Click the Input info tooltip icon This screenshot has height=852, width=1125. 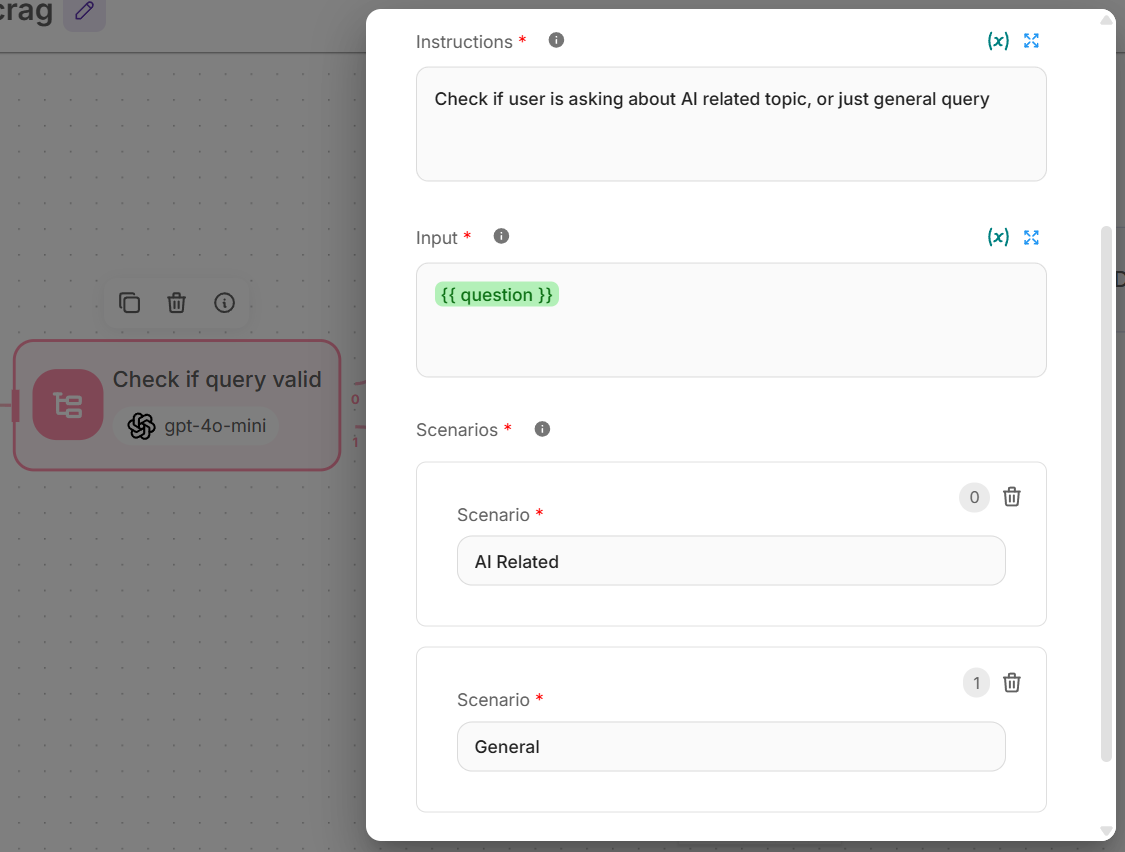[x=502, y=236]
